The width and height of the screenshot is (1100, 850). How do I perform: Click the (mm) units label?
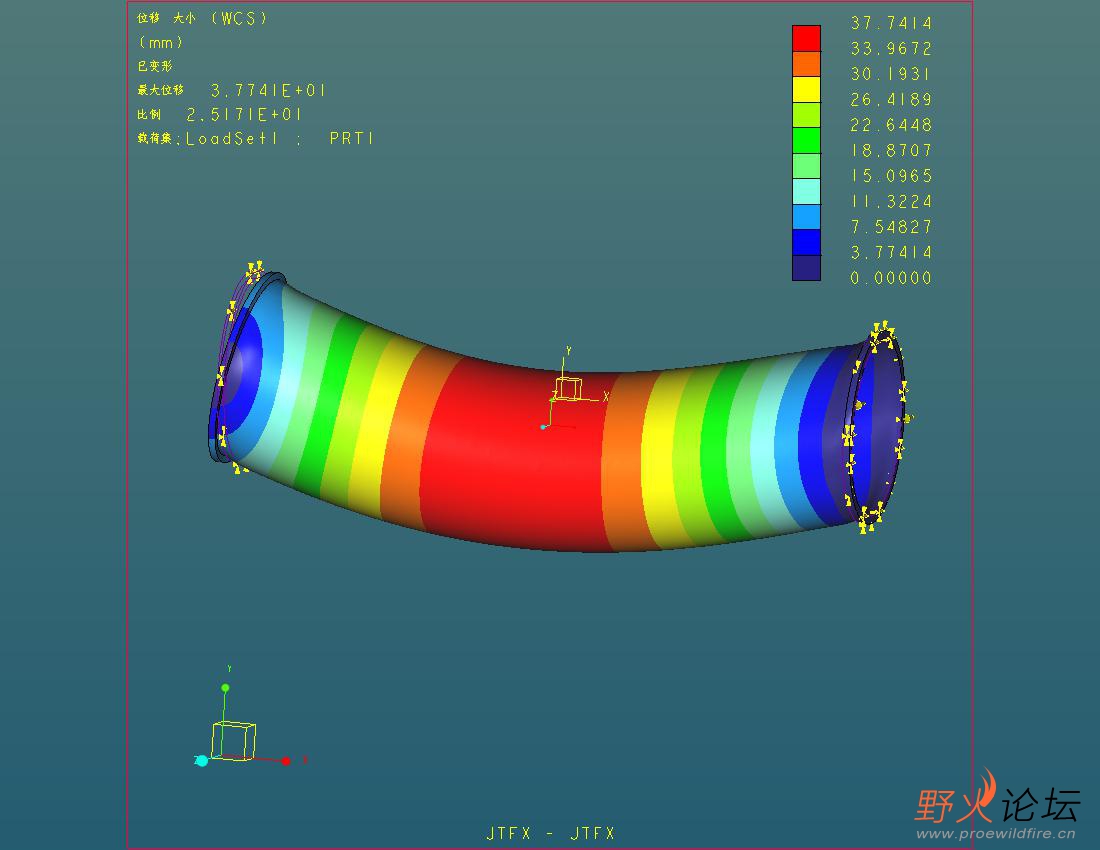pos(161,43)
